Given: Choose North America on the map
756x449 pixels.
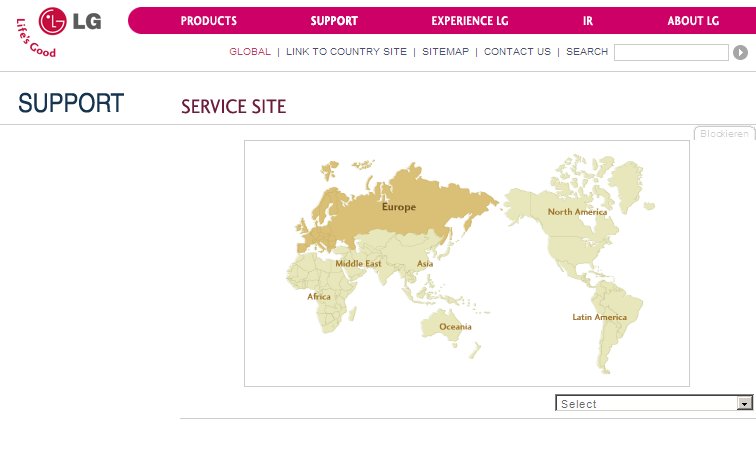Looking at the screenshot, I should coord(577,212).
